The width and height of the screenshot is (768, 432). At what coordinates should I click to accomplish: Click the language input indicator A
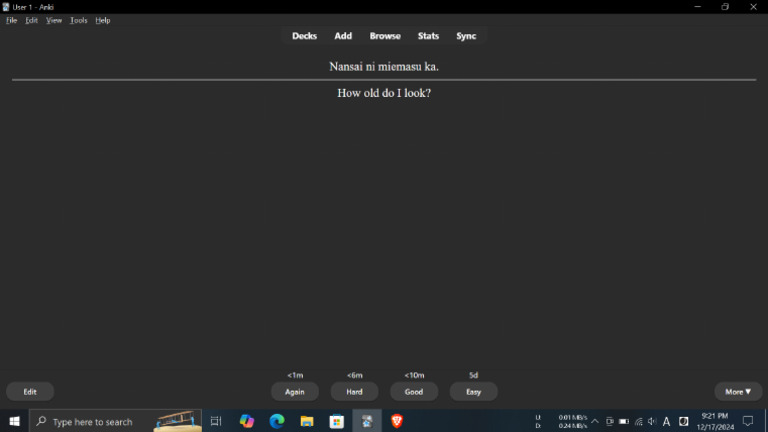(666, 421)
